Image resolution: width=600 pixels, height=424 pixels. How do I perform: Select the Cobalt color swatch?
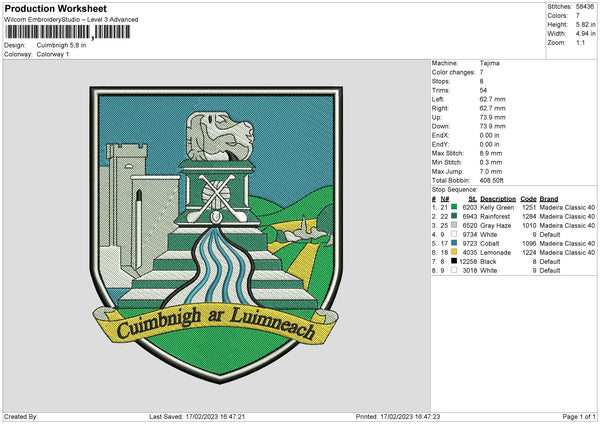coord(454,243)
